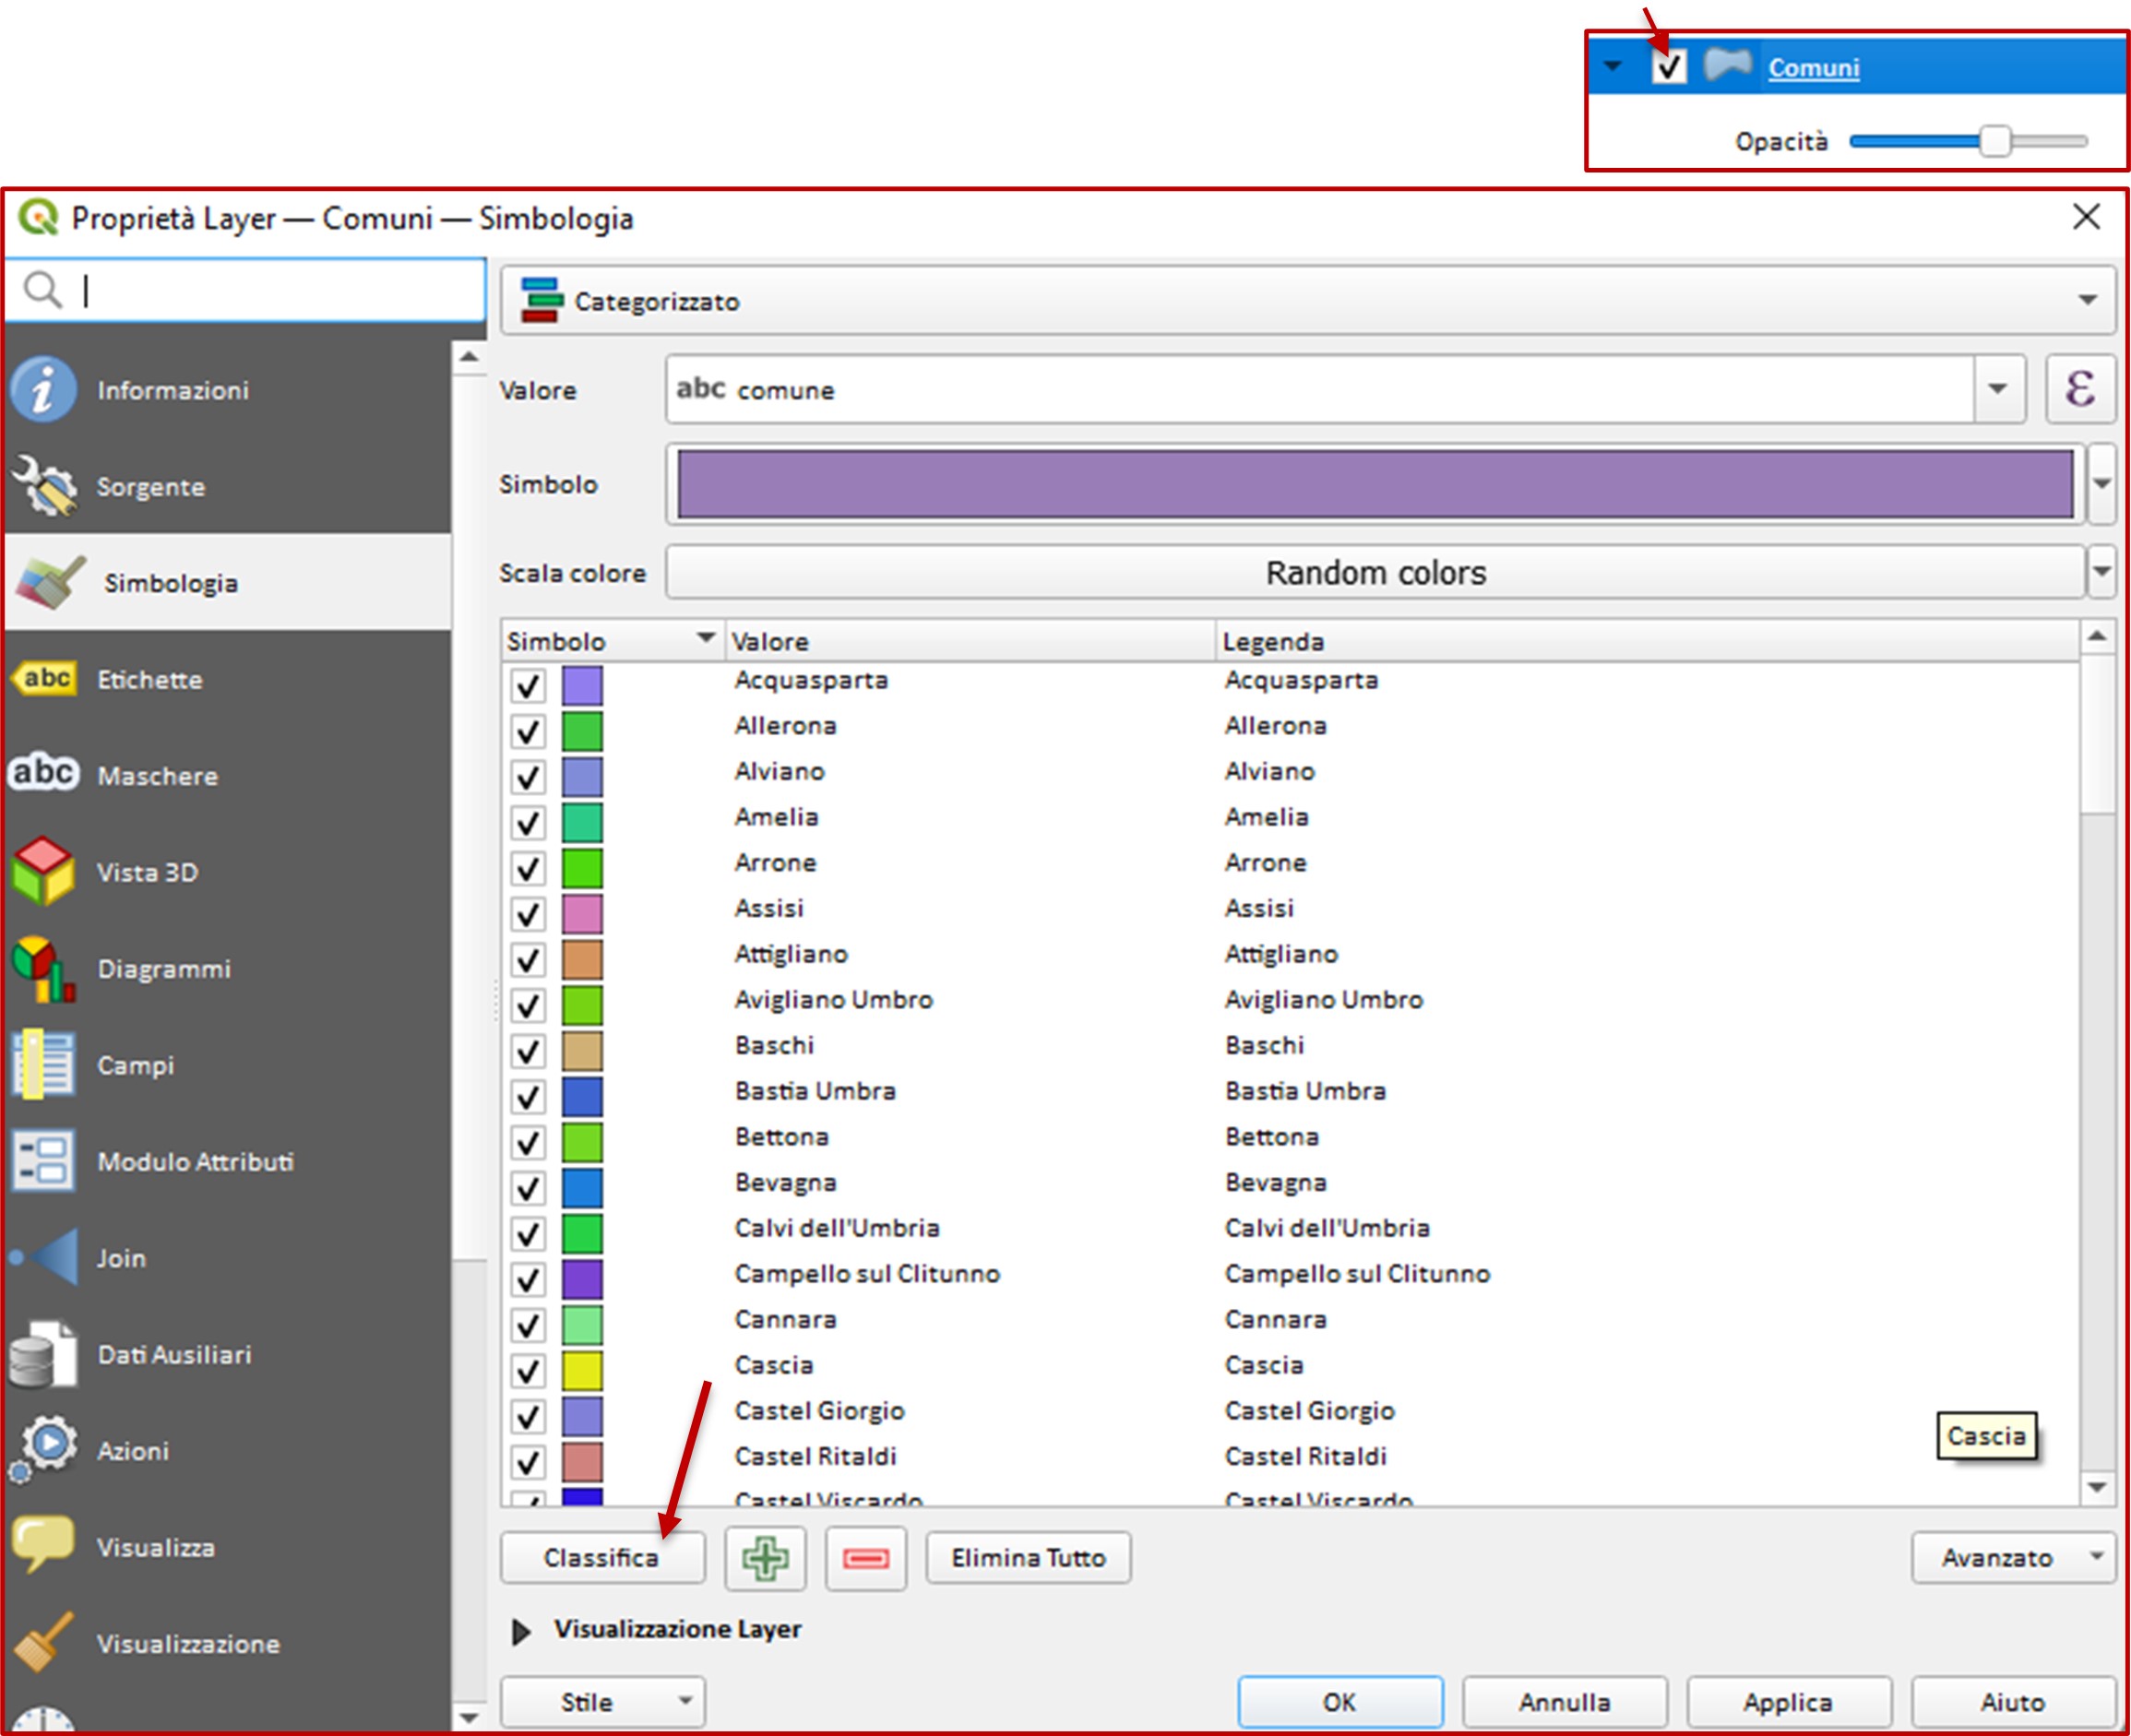Uncheck the Acquasparta category checkbox

528,686
